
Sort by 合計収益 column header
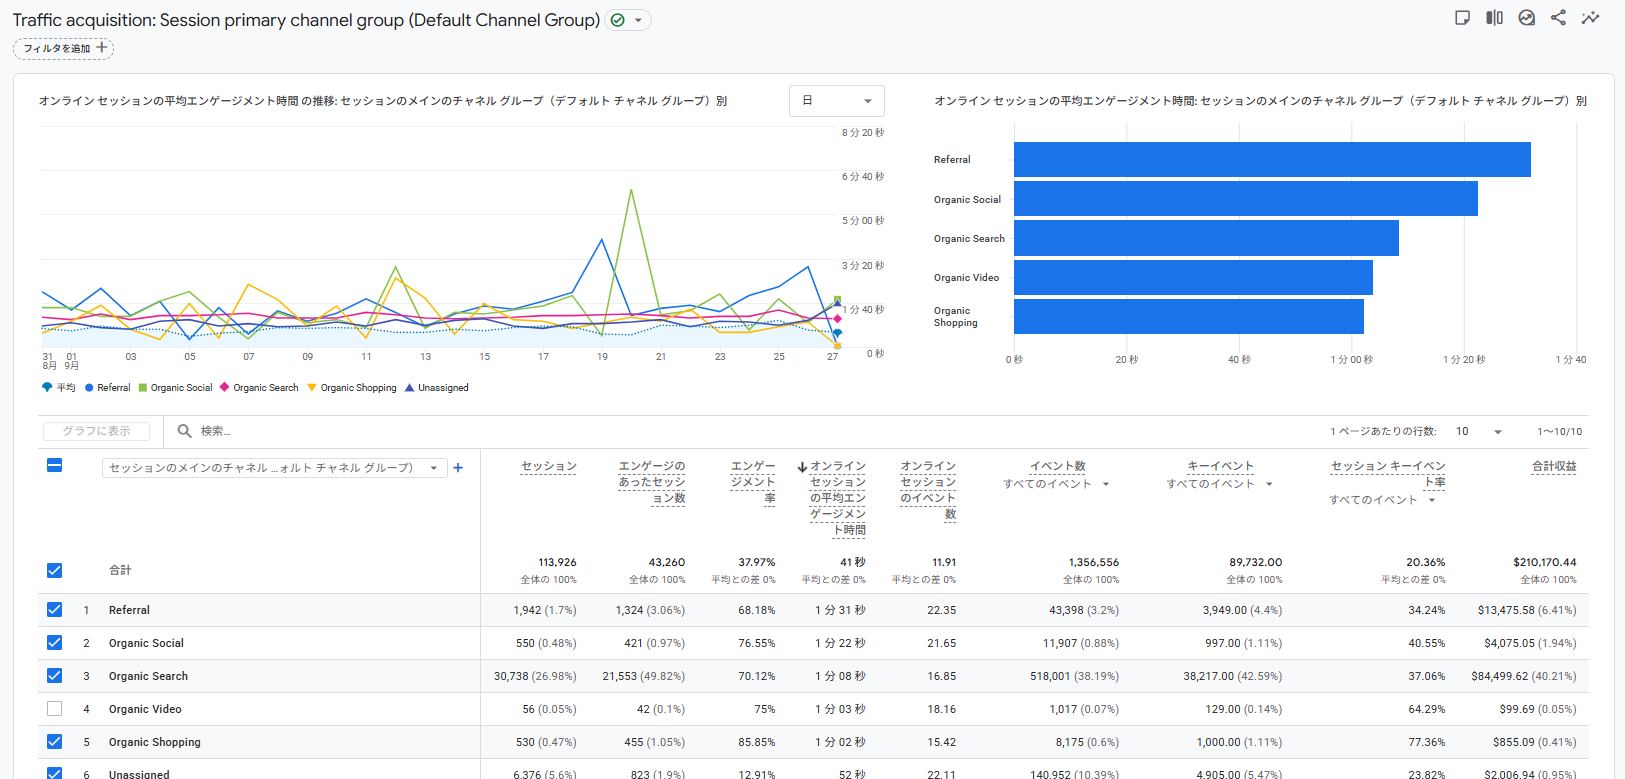pyautogui.click(x=1554, y=467)
